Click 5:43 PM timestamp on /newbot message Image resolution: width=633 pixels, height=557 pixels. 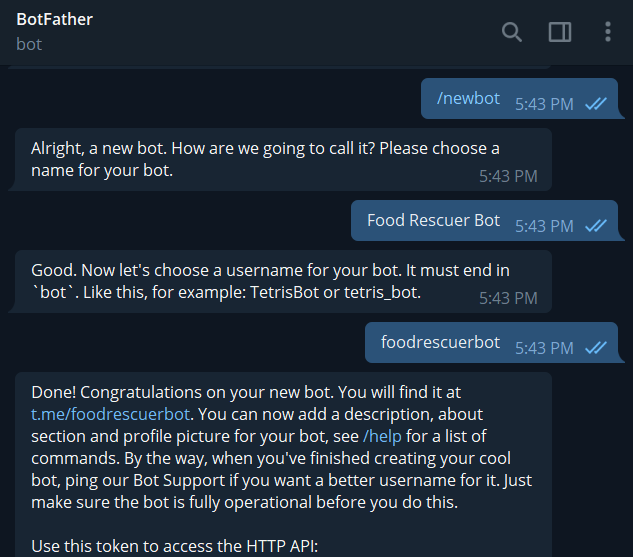pyautogui.click(x=544, y=104)
